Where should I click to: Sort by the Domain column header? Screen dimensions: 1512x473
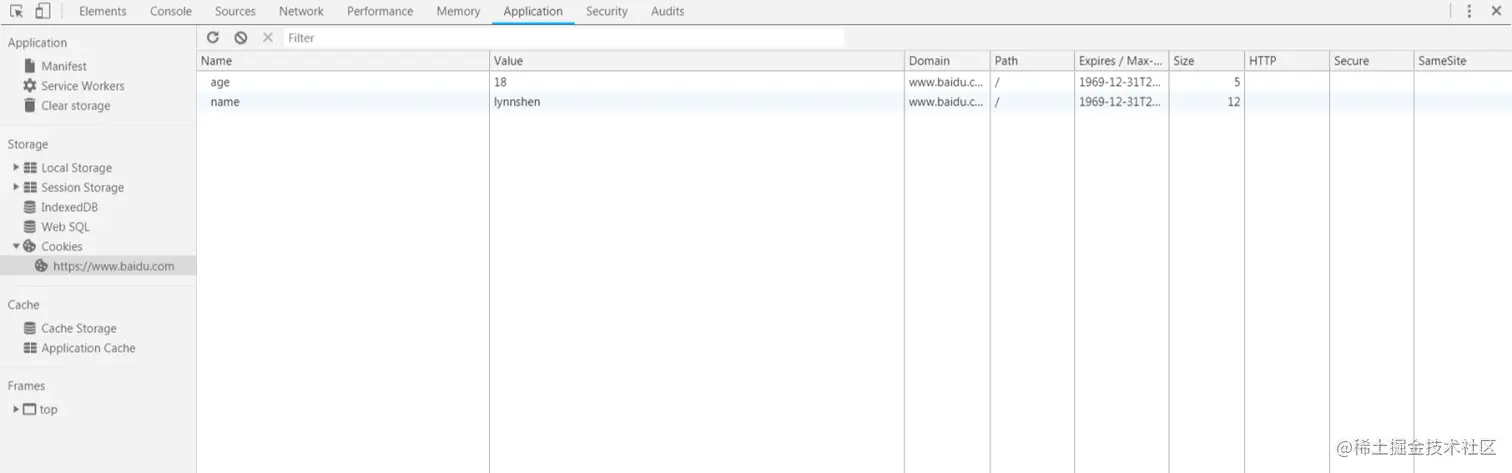947,61
